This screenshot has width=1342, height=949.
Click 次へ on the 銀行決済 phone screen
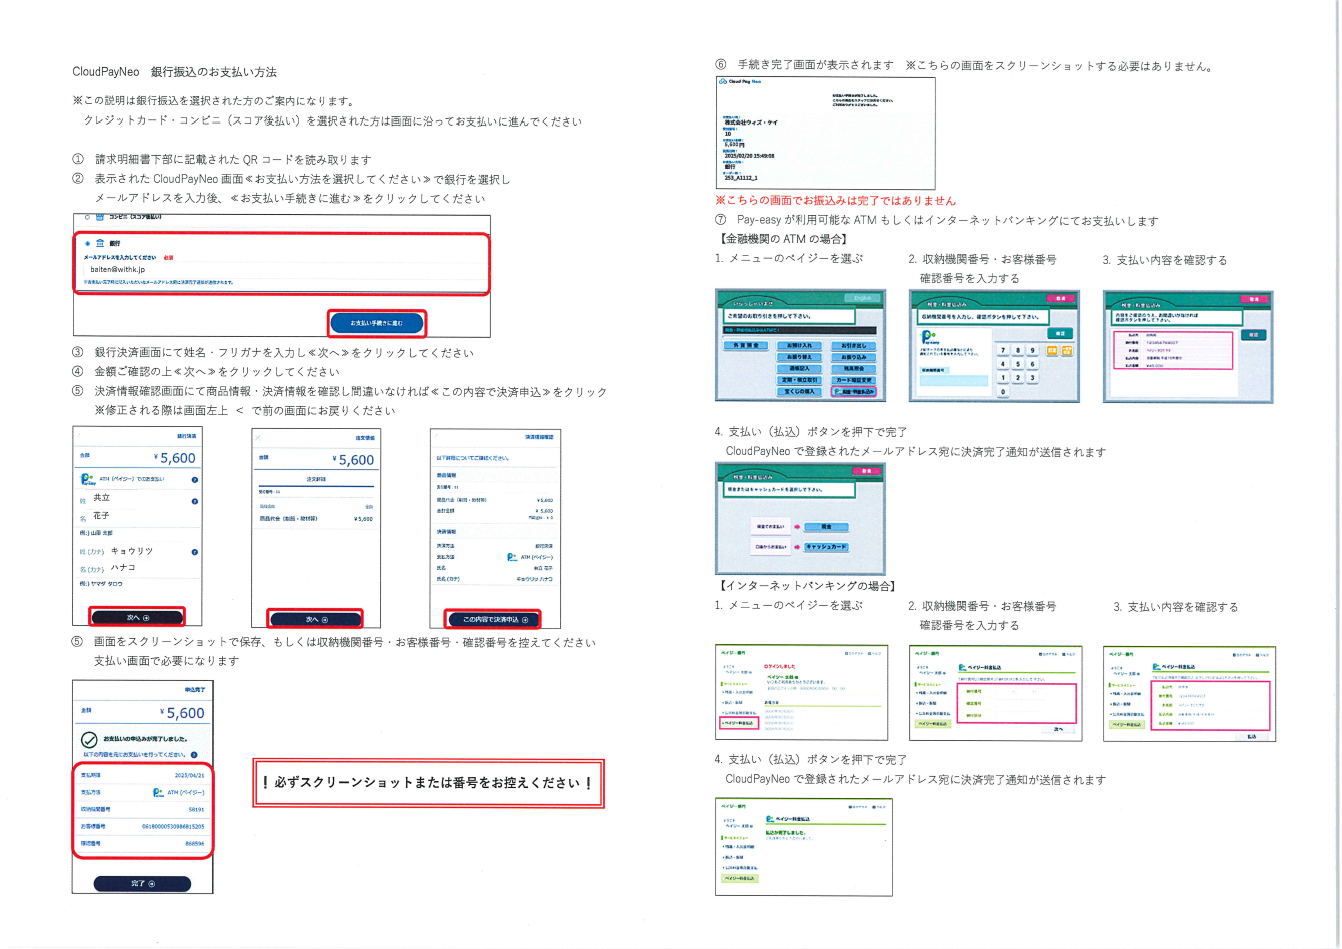(137, 617)
